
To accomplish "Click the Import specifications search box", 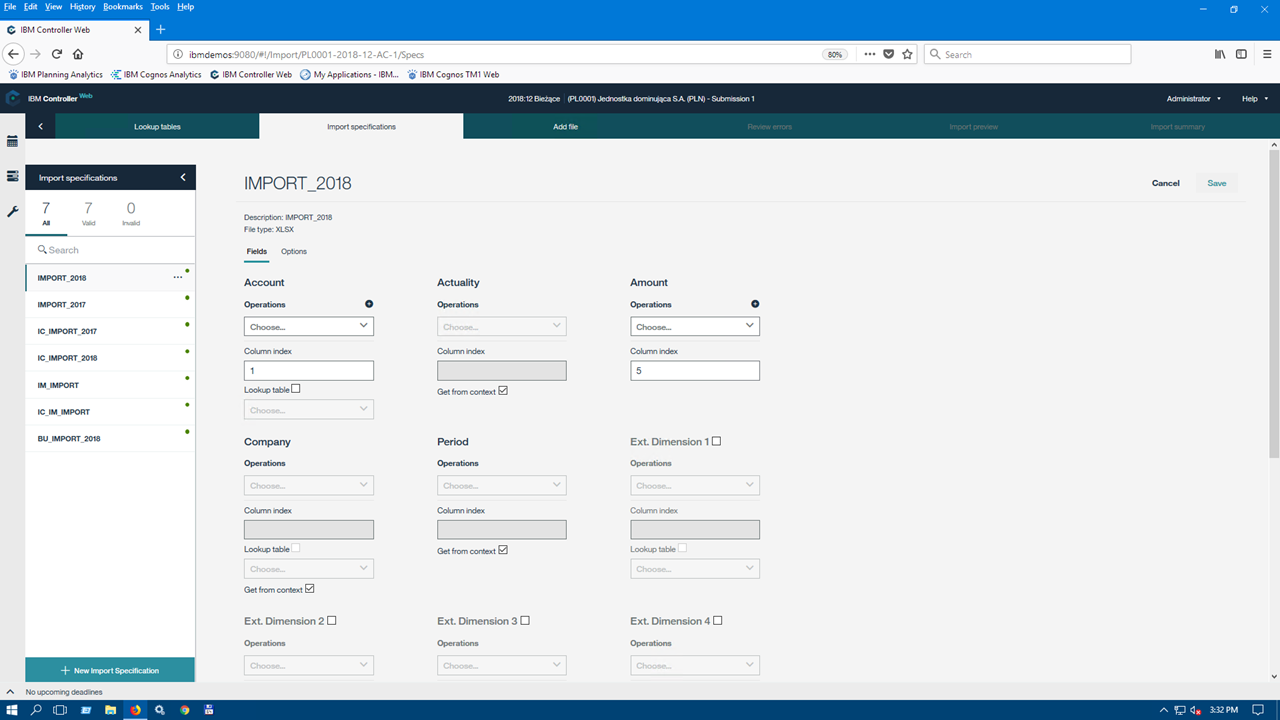I will tap(110, 250).
